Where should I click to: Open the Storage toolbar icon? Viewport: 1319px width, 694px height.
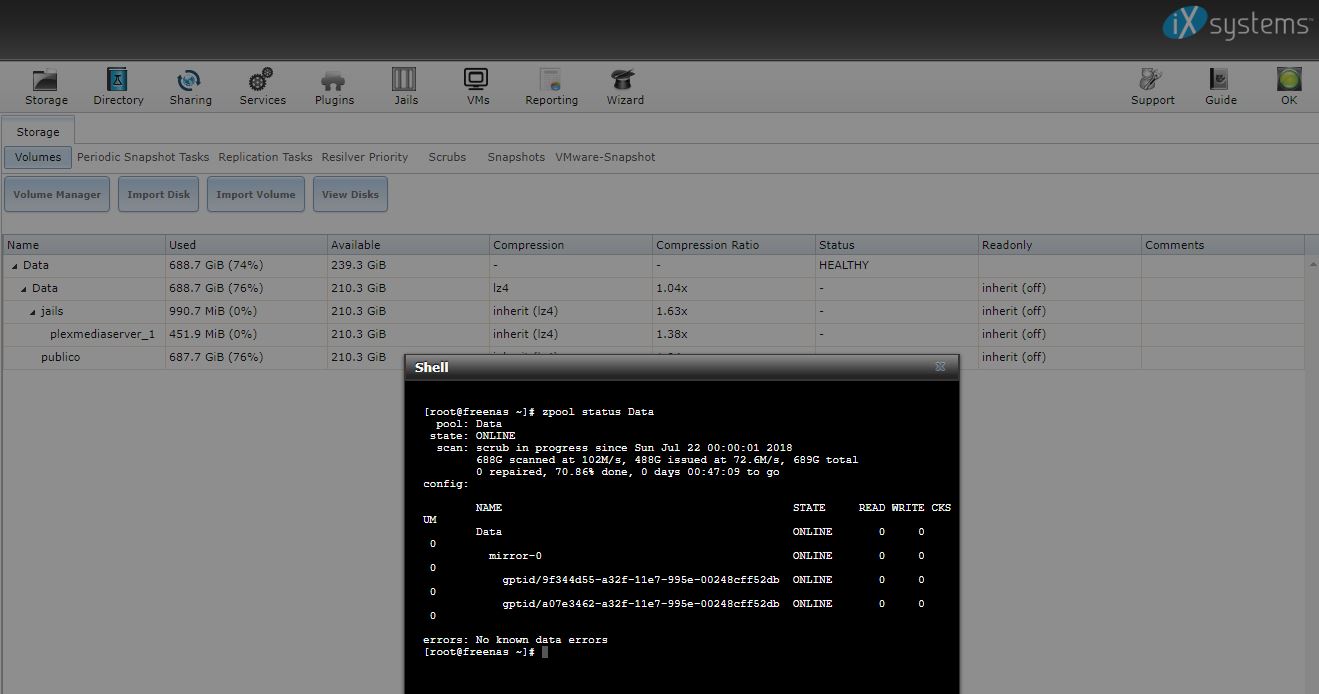(46, 86)
